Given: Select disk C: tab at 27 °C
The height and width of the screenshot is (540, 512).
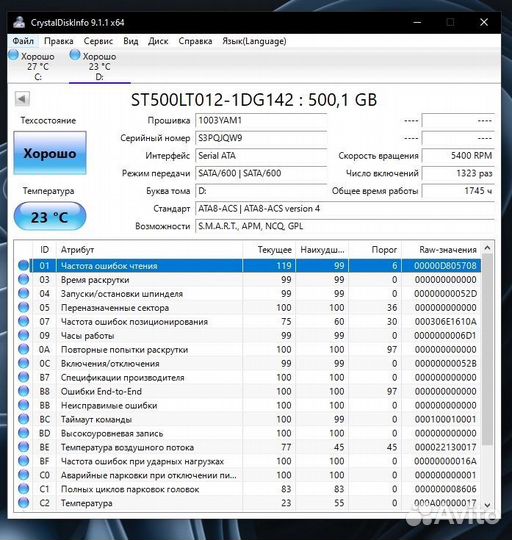Looking at the screenshot, I should click(34, 66).
